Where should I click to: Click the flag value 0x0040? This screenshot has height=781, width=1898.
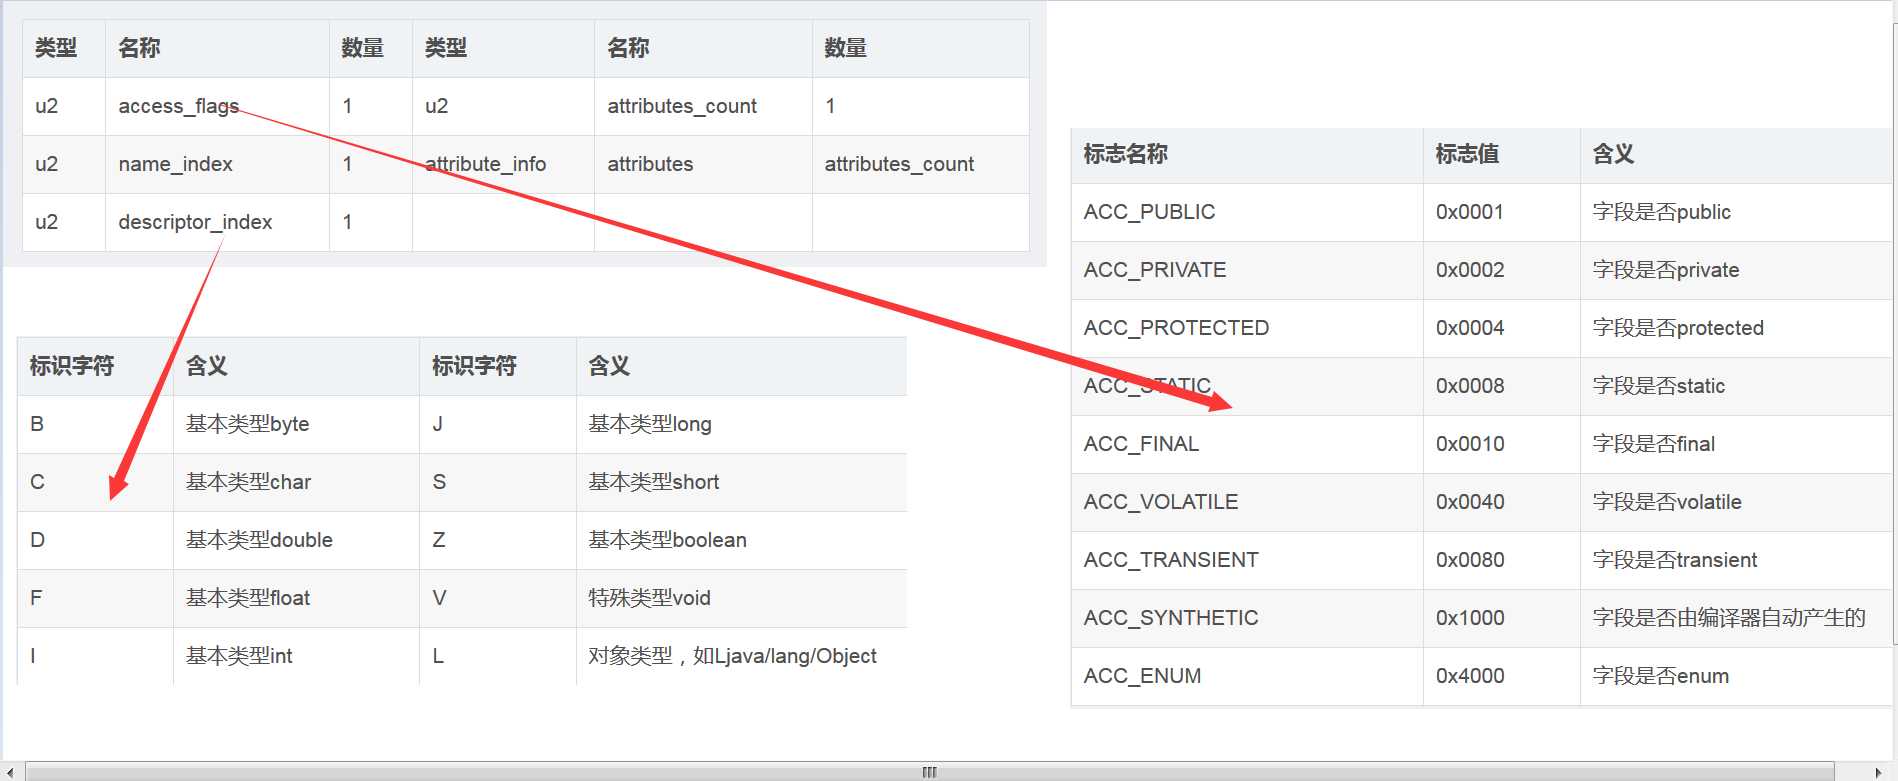pyautogui.click(x=1470, y=502)
